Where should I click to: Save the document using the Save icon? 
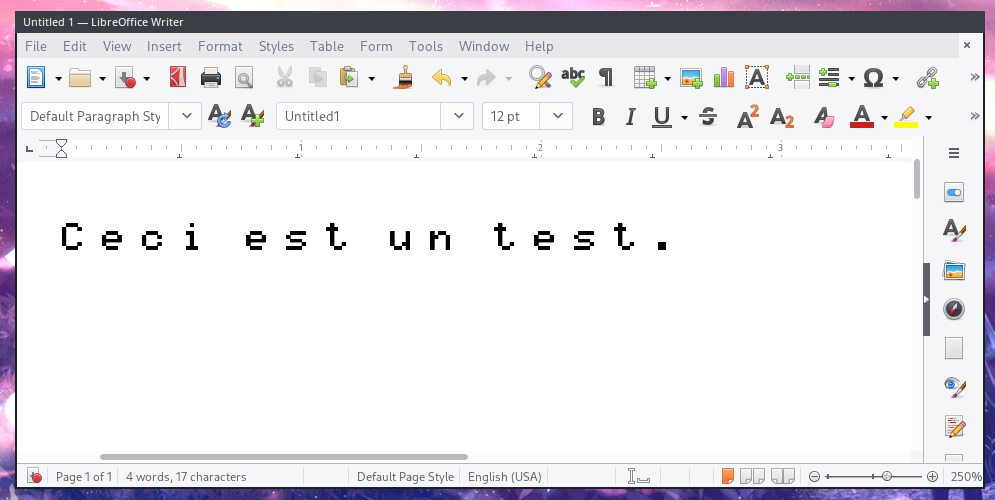(x=125, y=77)
